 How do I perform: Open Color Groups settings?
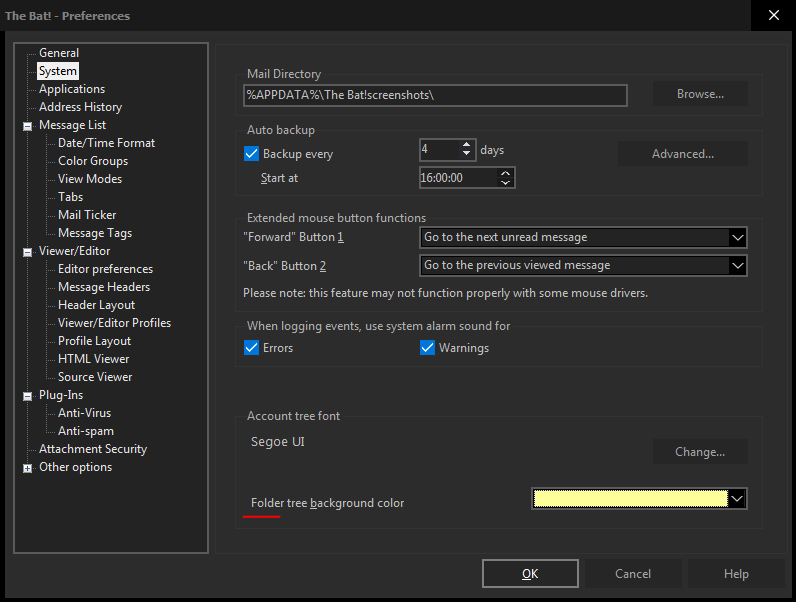pos(93,161)
